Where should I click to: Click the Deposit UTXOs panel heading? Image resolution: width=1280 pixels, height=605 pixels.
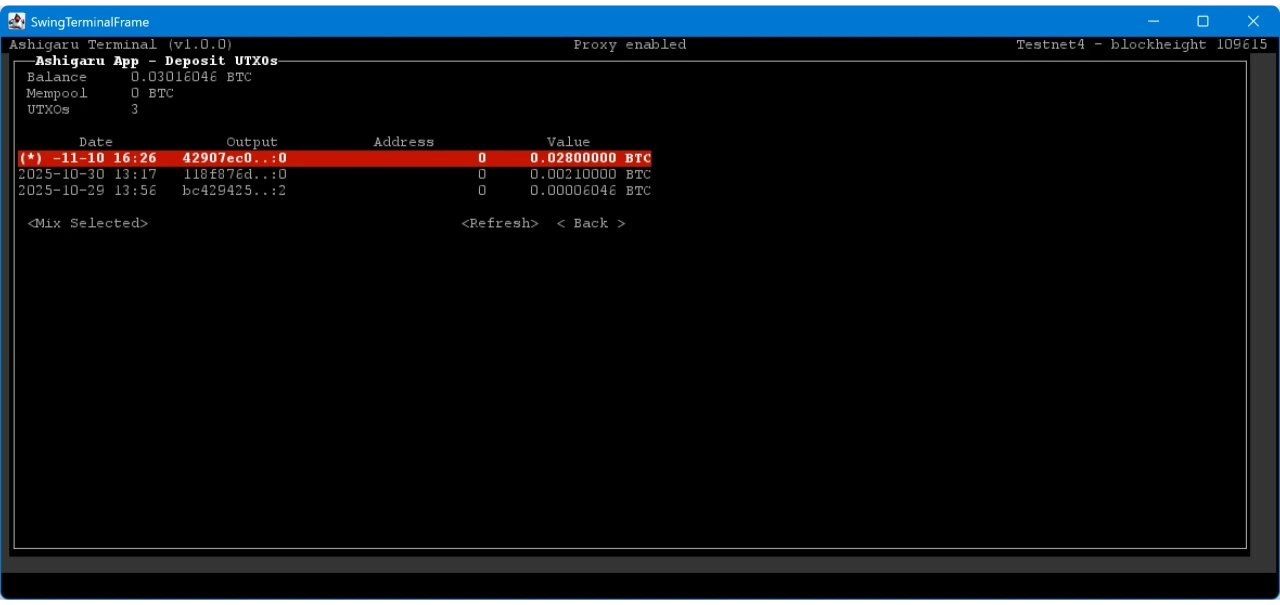click(x=157, y=61)
